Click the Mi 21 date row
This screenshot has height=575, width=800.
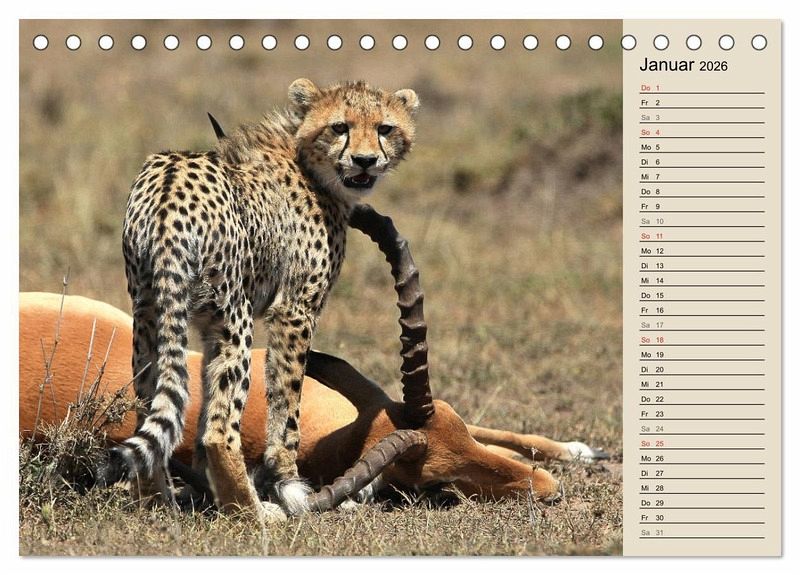[701, 384]
